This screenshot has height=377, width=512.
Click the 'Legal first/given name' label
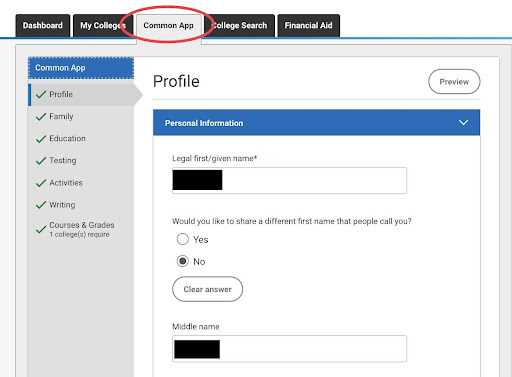(x=214, y=159)
